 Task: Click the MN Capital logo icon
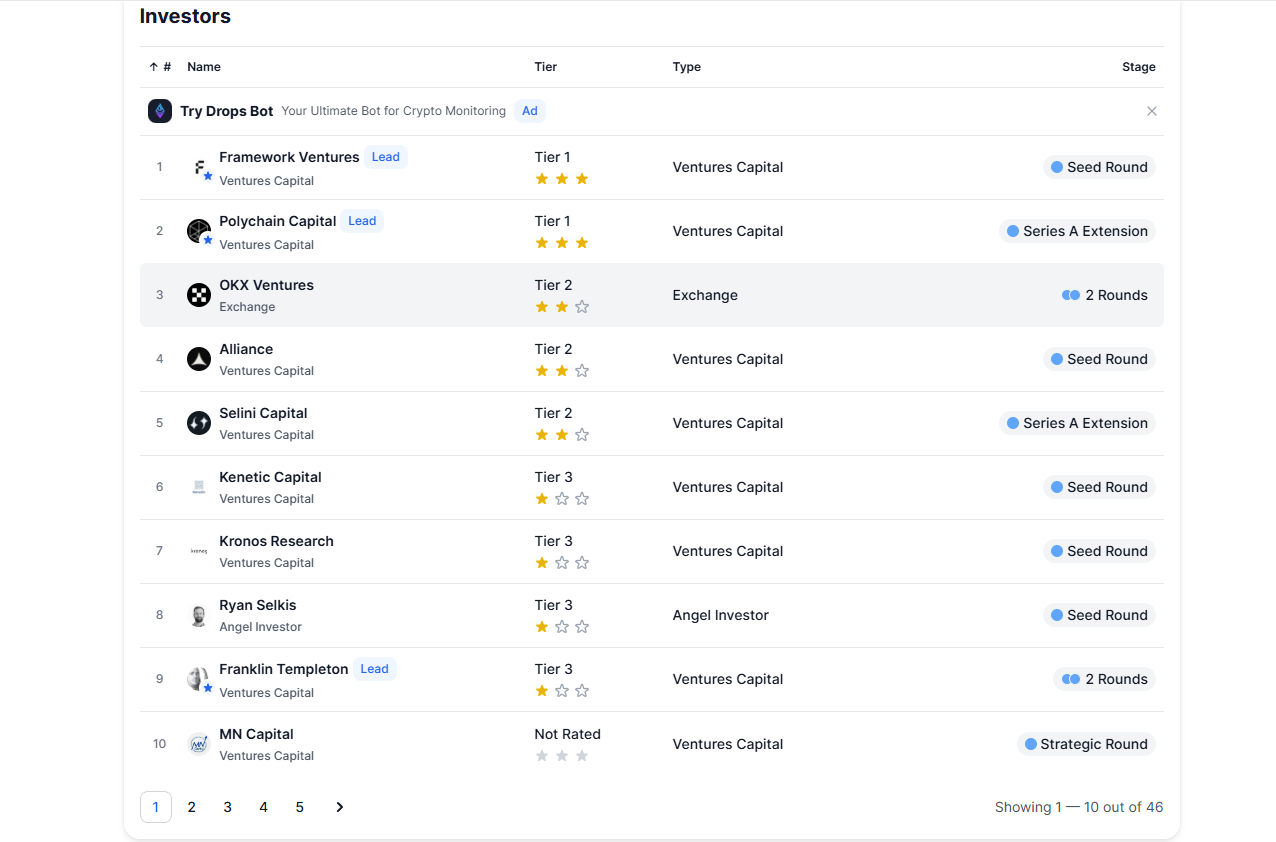[x=199, y=744]
